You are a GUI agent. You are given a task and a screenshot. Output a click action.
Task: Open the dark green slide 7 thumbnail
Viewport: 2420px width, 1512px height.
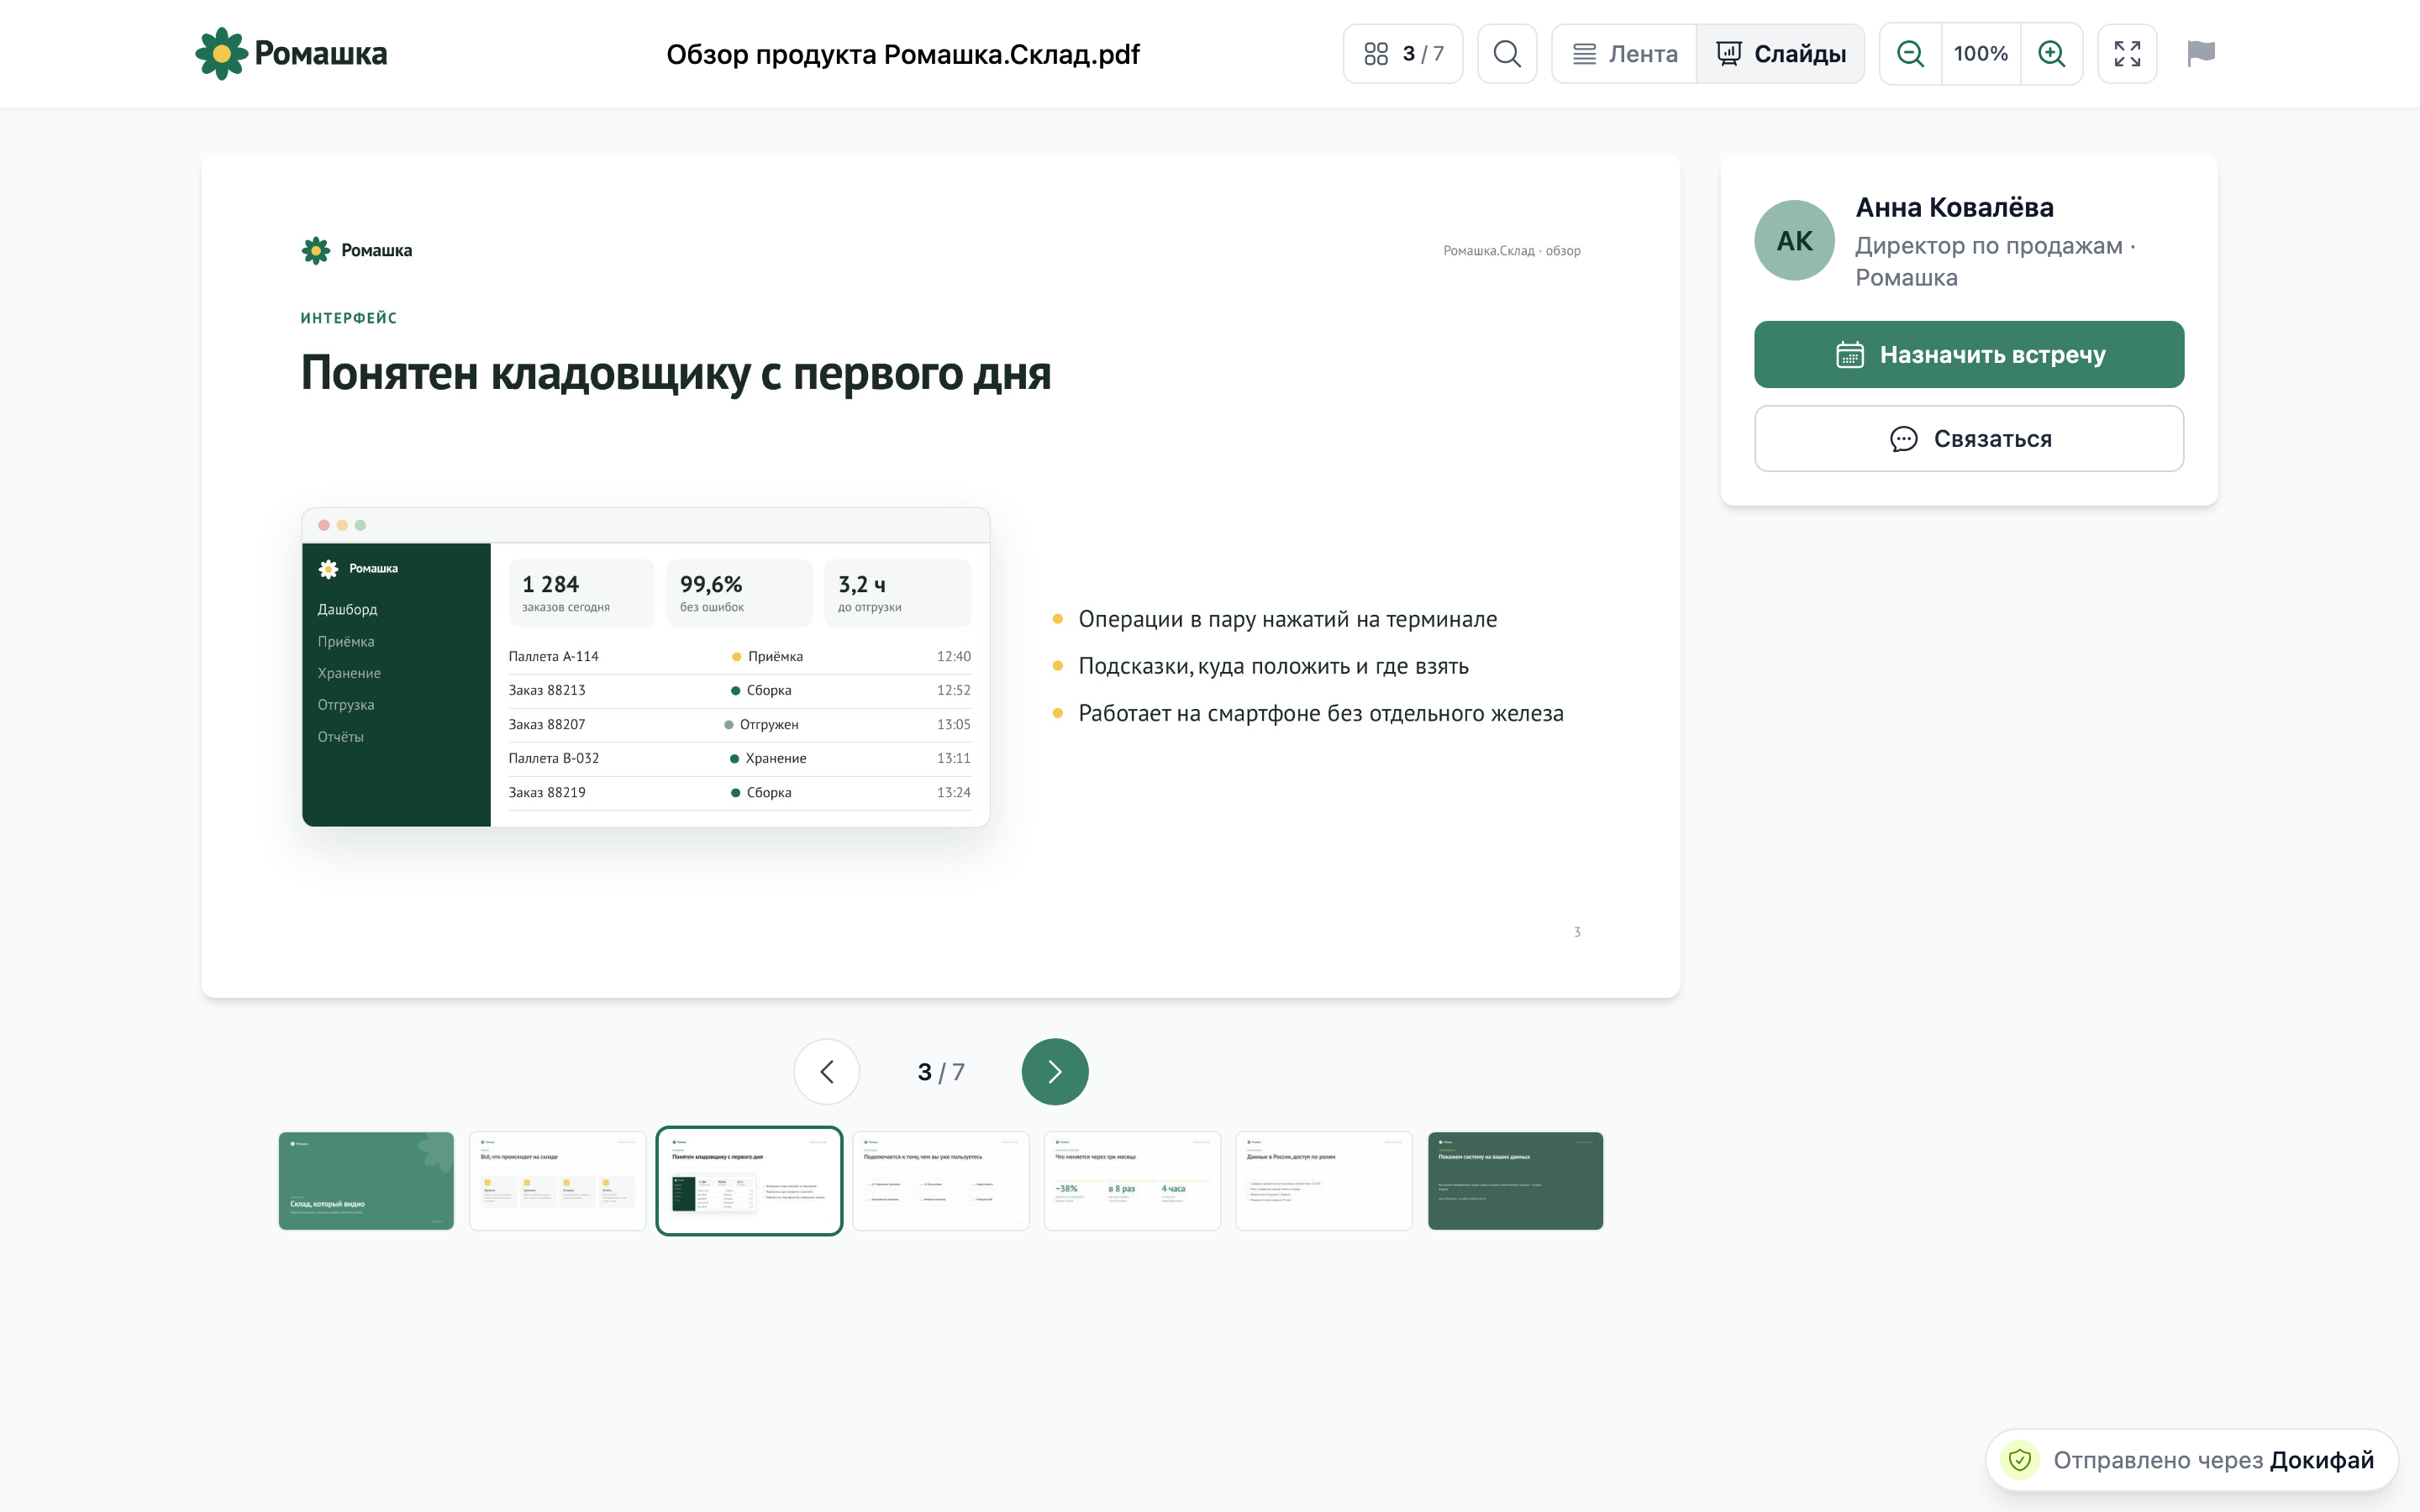(x=1515, y=1181)
